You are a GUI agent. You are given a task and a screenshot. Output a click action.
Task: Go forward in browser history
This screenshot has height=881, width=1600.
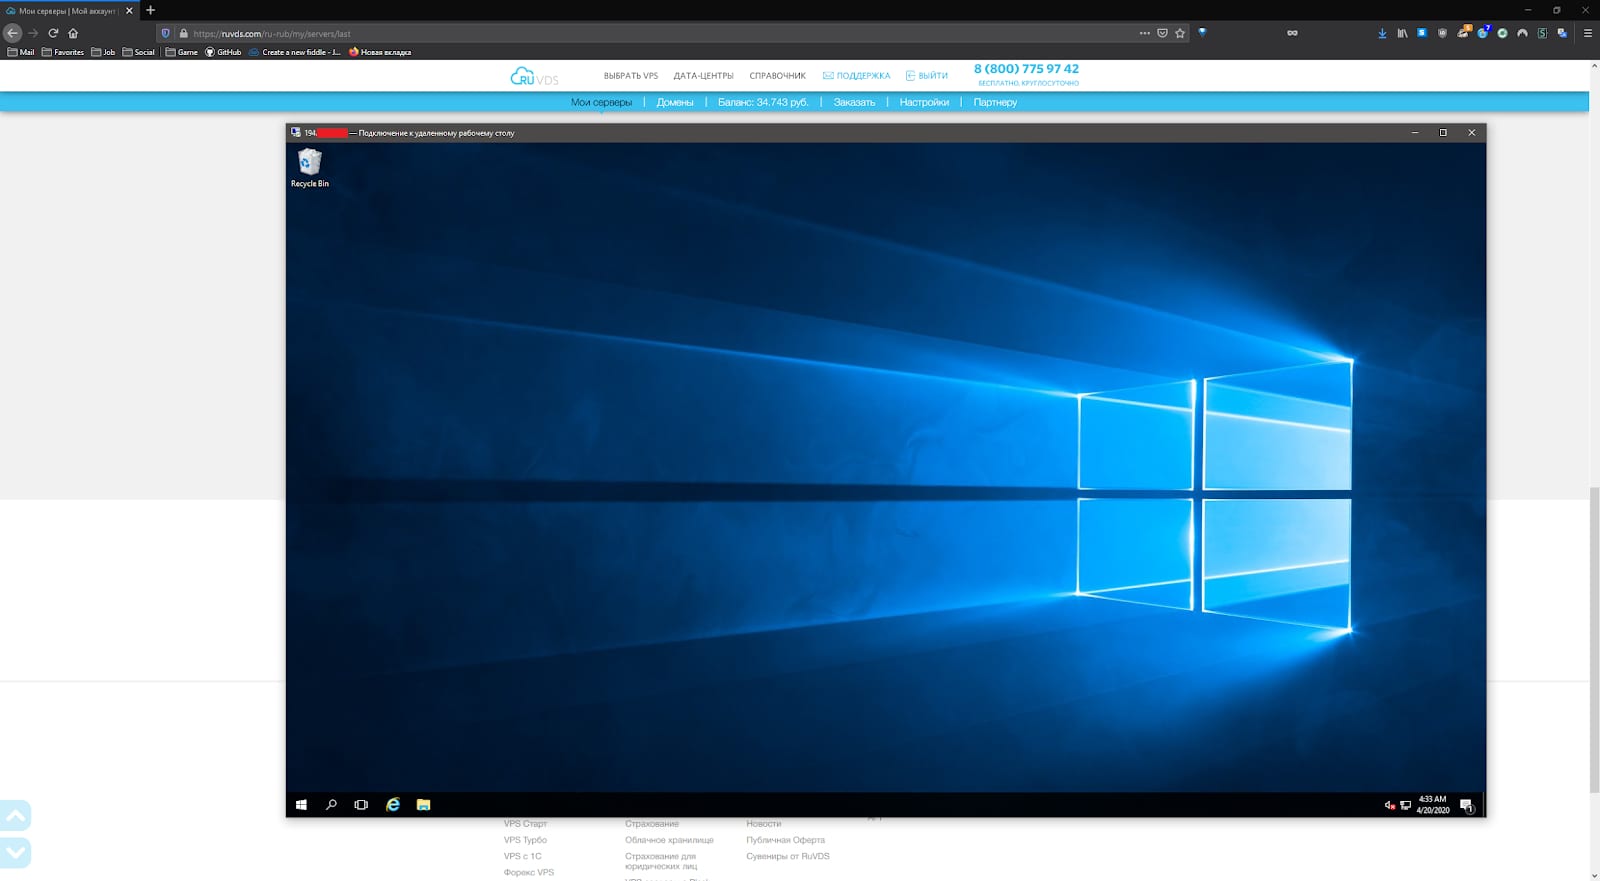(x=33, y=33)
